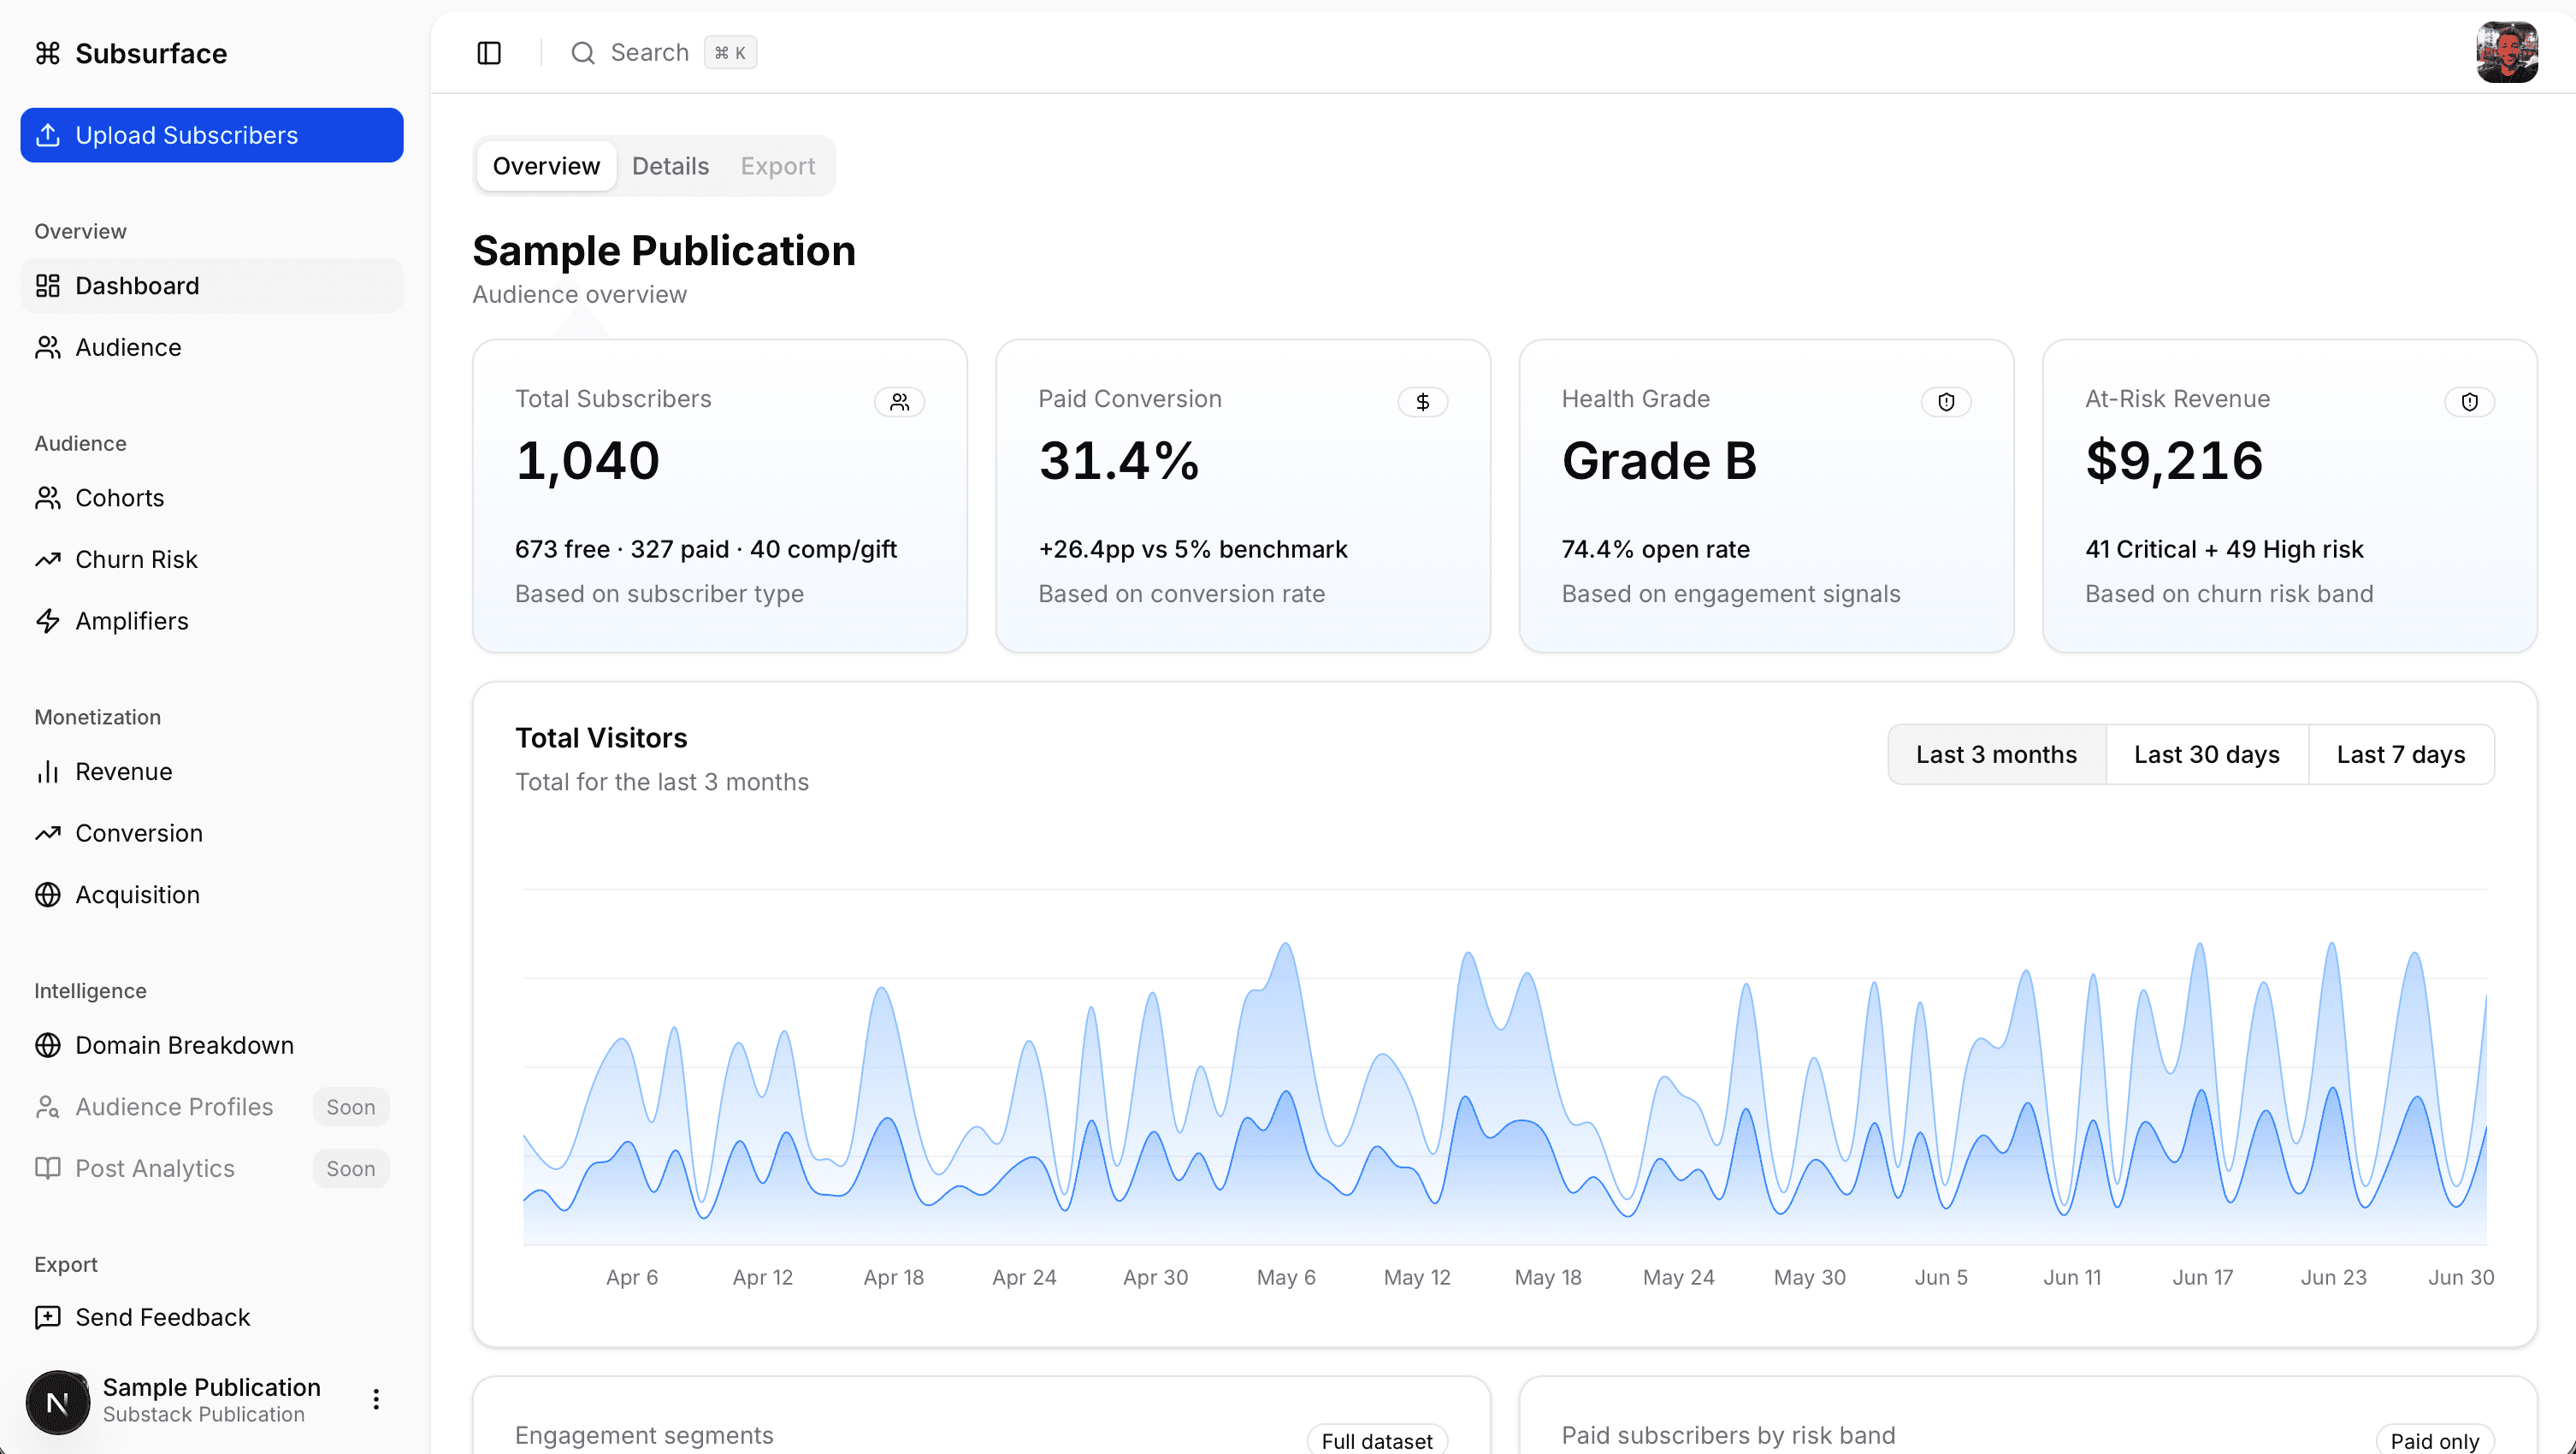
Task: Open the publication options three-dot menu
Action: pyautogui.click(x=376, y=1399)
